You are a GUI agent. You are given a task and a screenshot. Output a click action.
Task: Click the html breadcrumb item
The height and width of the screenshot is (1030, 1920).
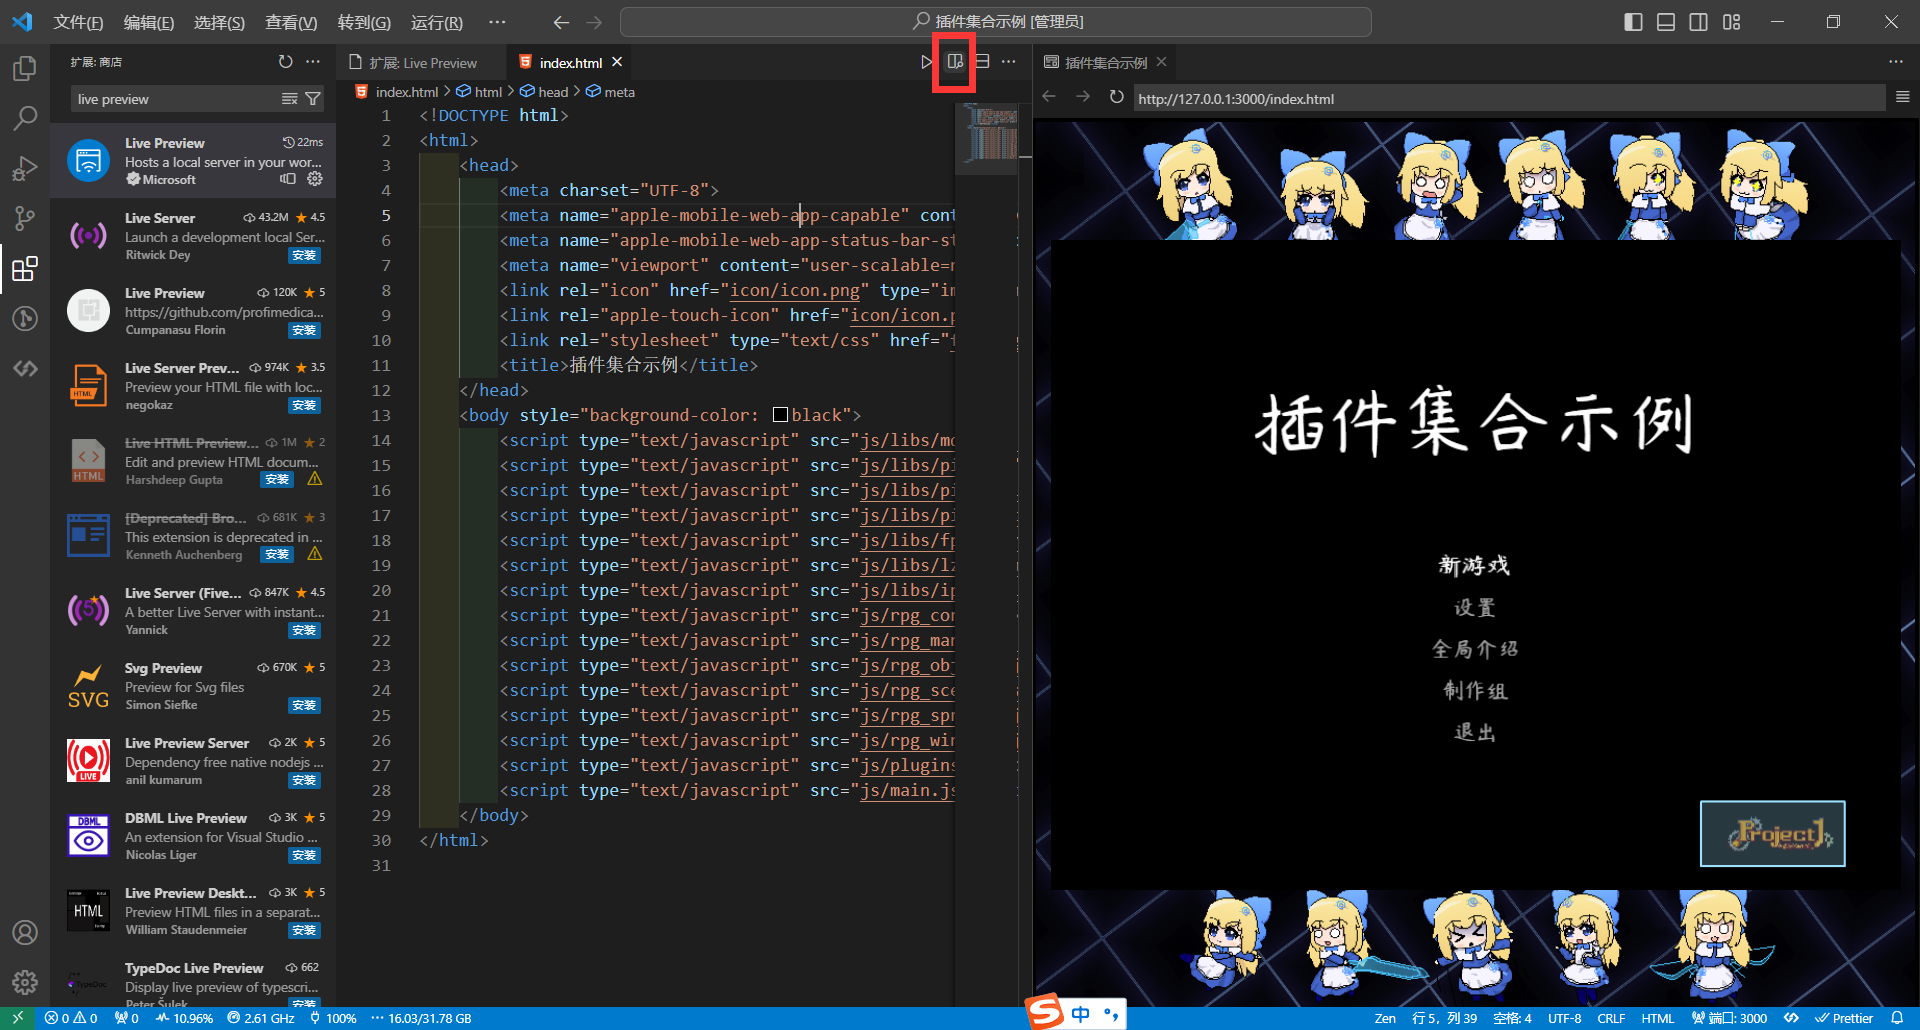click(479, 92)
